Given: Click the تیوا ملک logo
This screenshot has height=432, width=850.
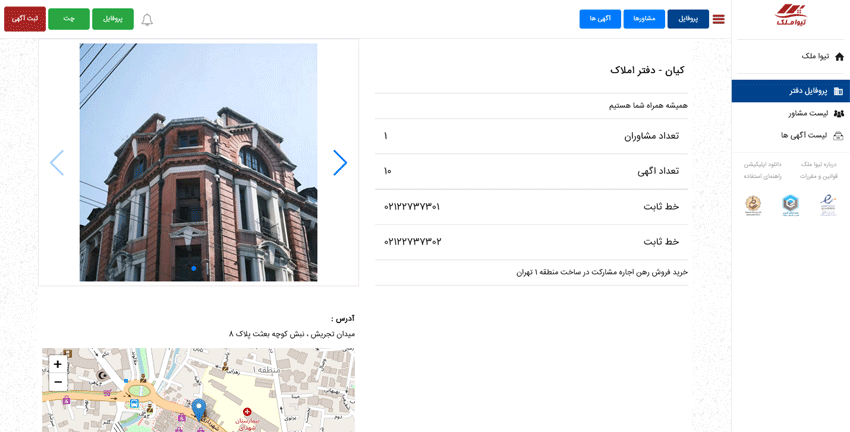Looking at the screenshot, I should coord(790,15).
